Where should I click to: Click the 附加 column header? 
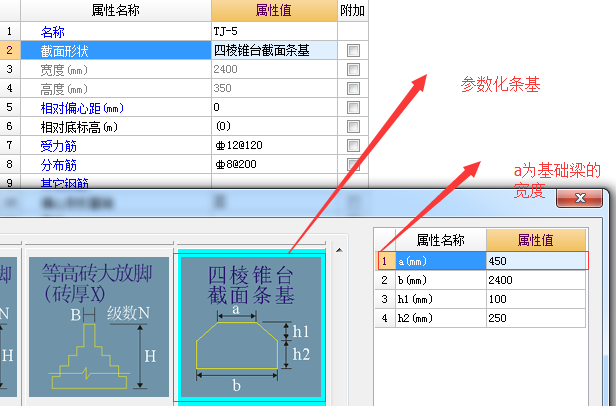(x=353, y=11)
